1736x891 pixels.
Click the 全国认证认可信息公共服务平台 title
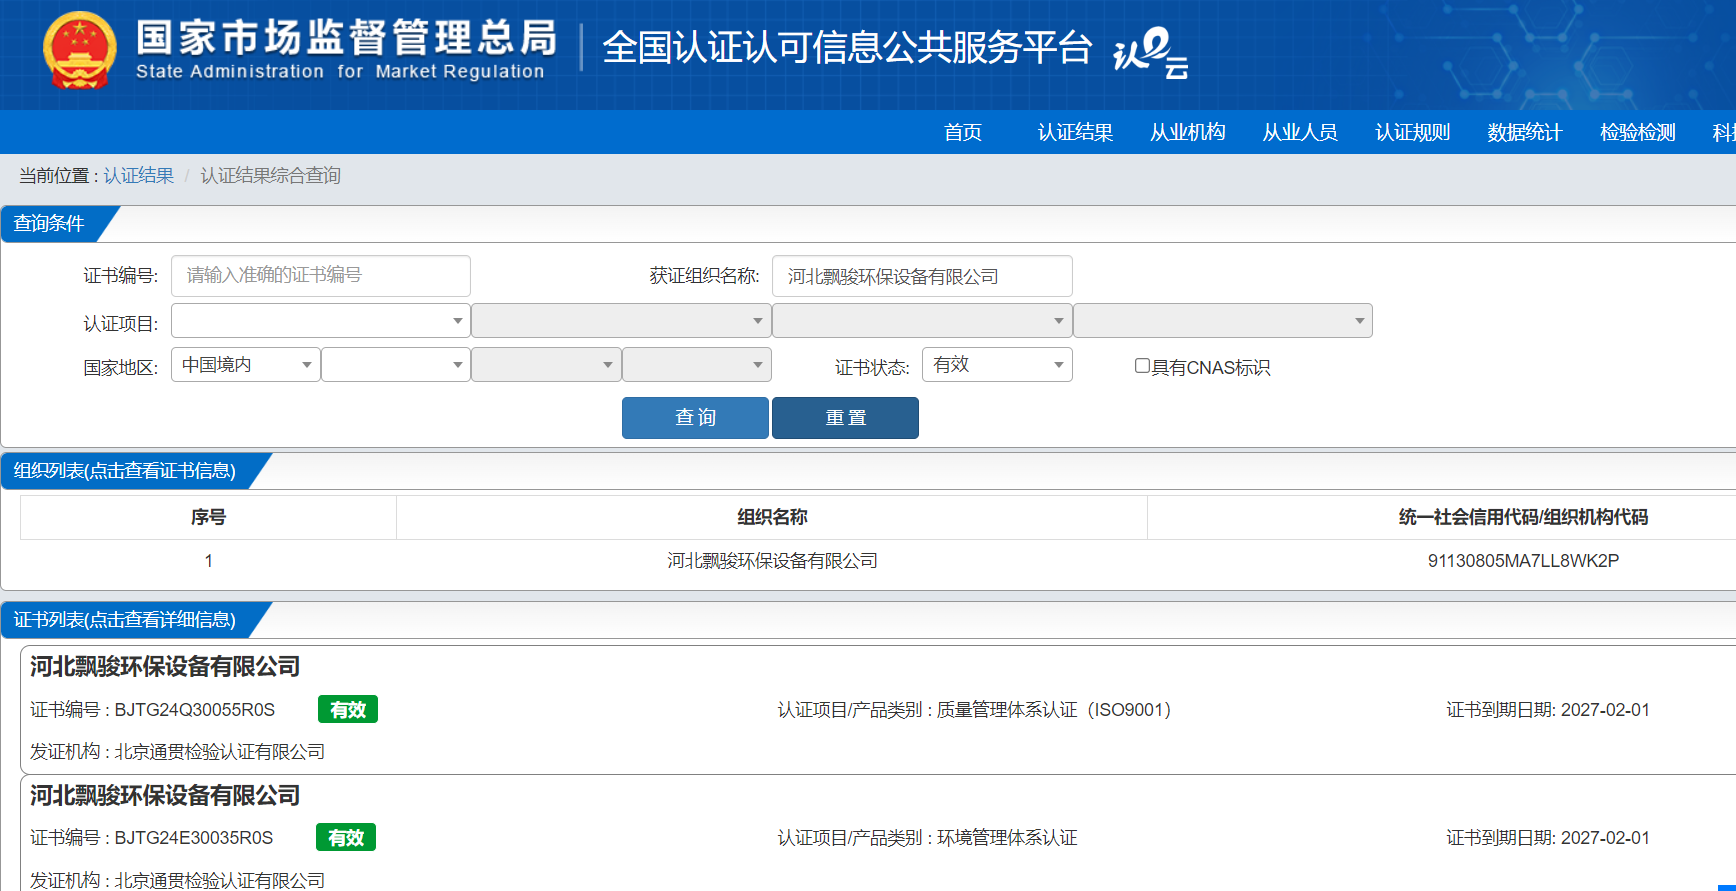tap(847, 48)
